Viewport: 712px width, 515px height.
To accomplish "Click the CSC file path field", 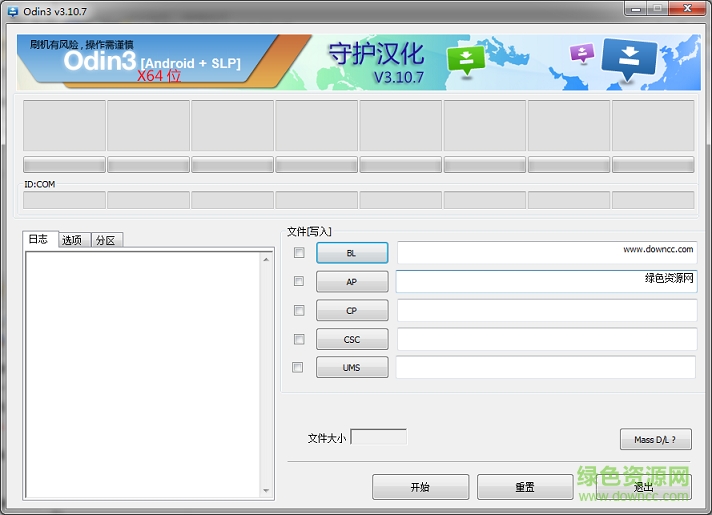I will click(x=546, y=339).
